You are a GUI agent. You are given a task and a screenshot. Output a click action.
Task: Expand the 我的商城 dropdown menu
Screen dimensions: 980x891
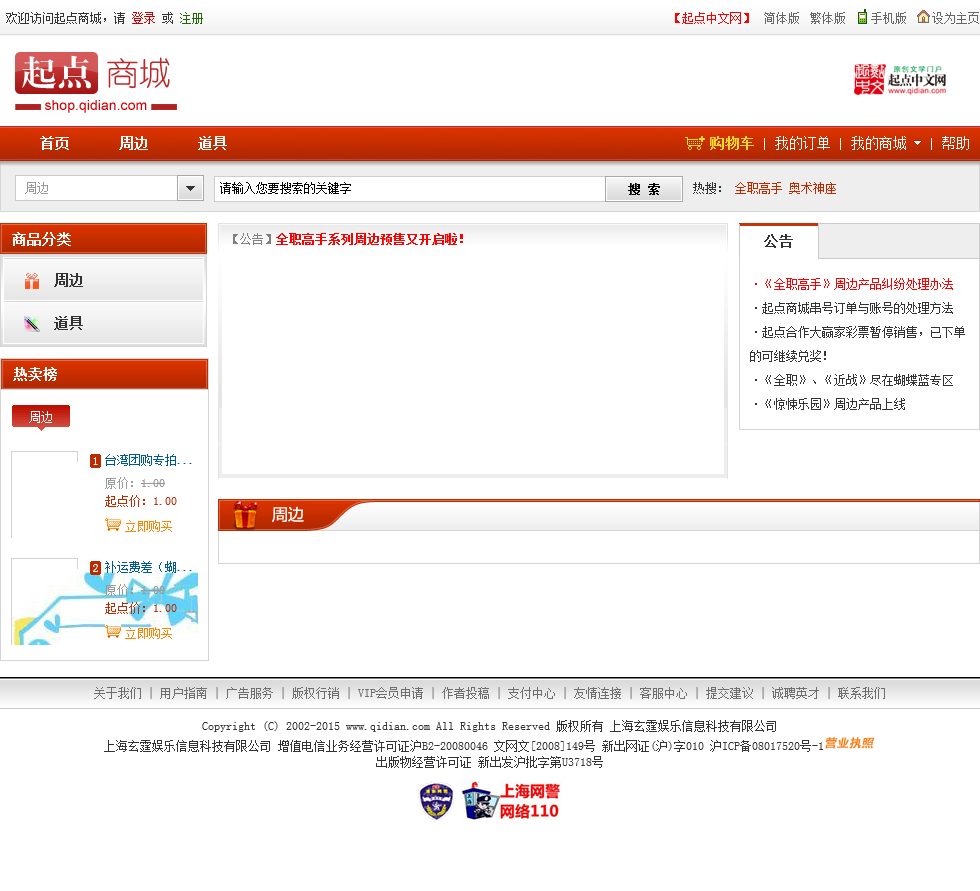pyautogui.click(x=917, y=143)
